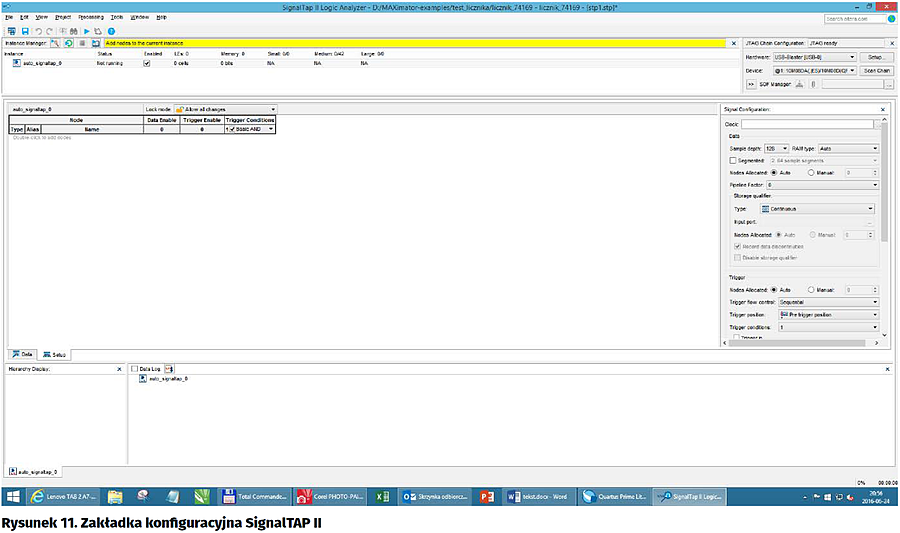Click the Data Log save icon
This screenshot has width=900, height=533.
click(x=169, y=369)
